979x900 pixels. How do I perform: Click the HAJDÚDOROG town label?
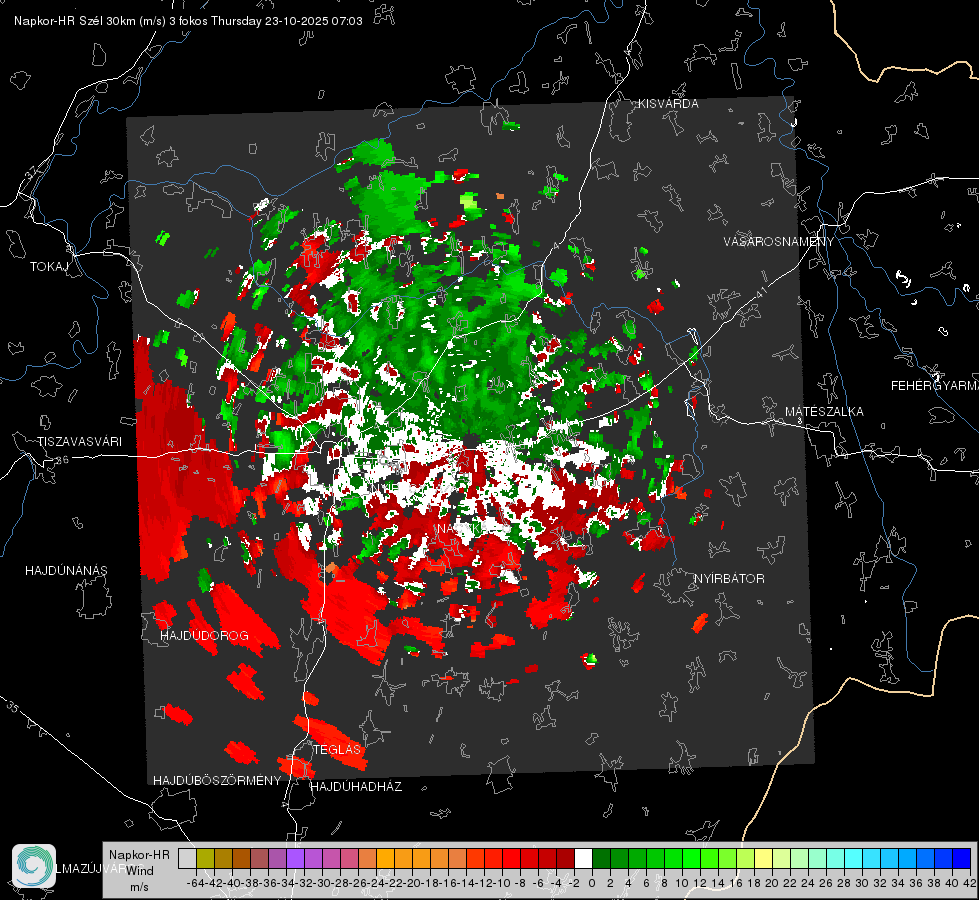pyautogui.click(x=204, y=635)
